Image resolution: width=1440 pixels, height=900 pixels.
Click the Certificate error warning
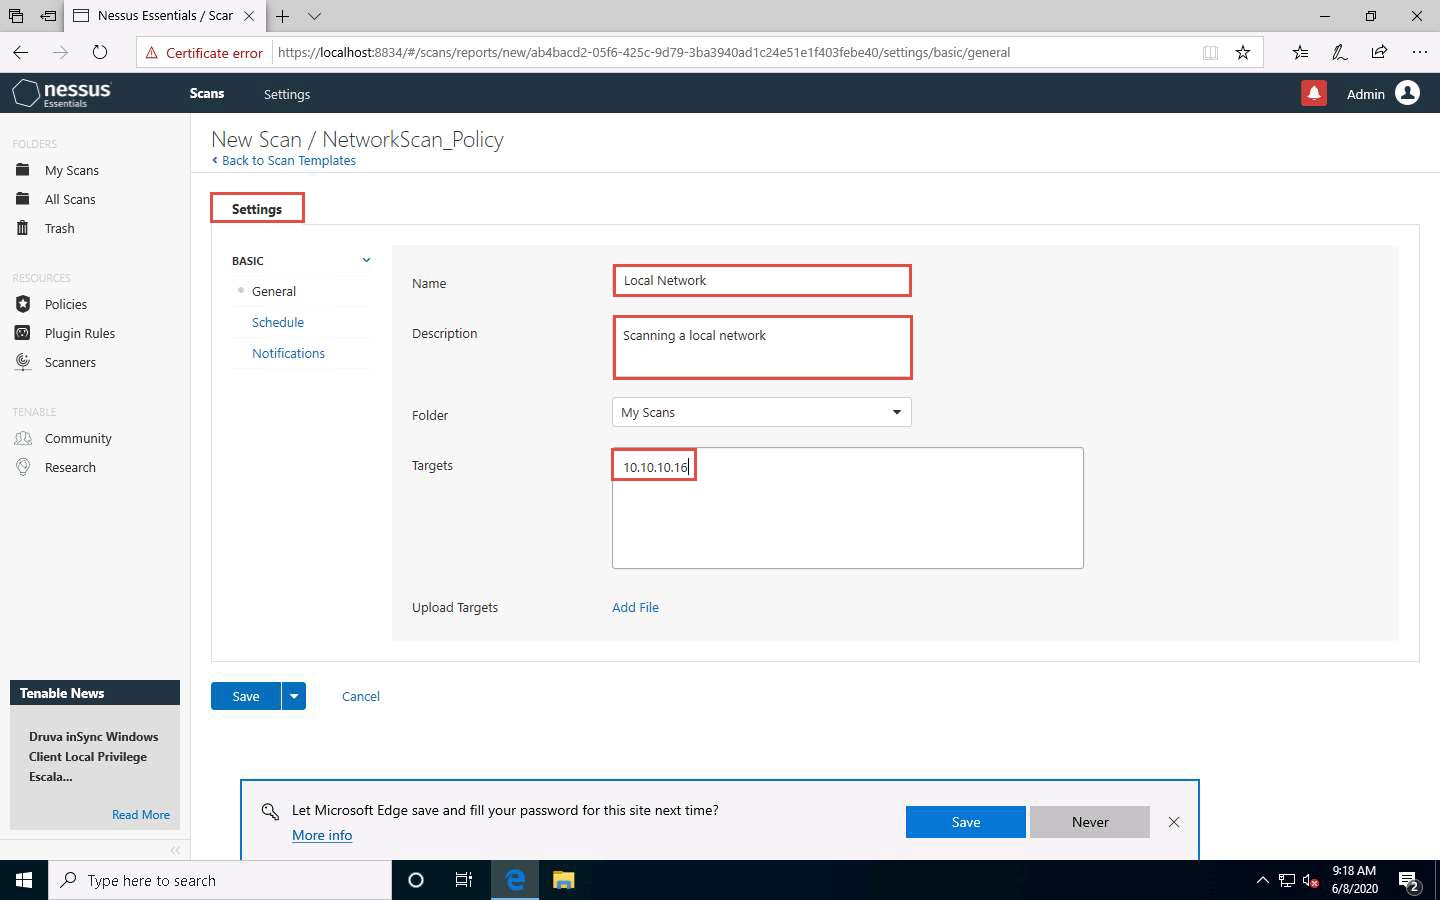click(204, 53)
